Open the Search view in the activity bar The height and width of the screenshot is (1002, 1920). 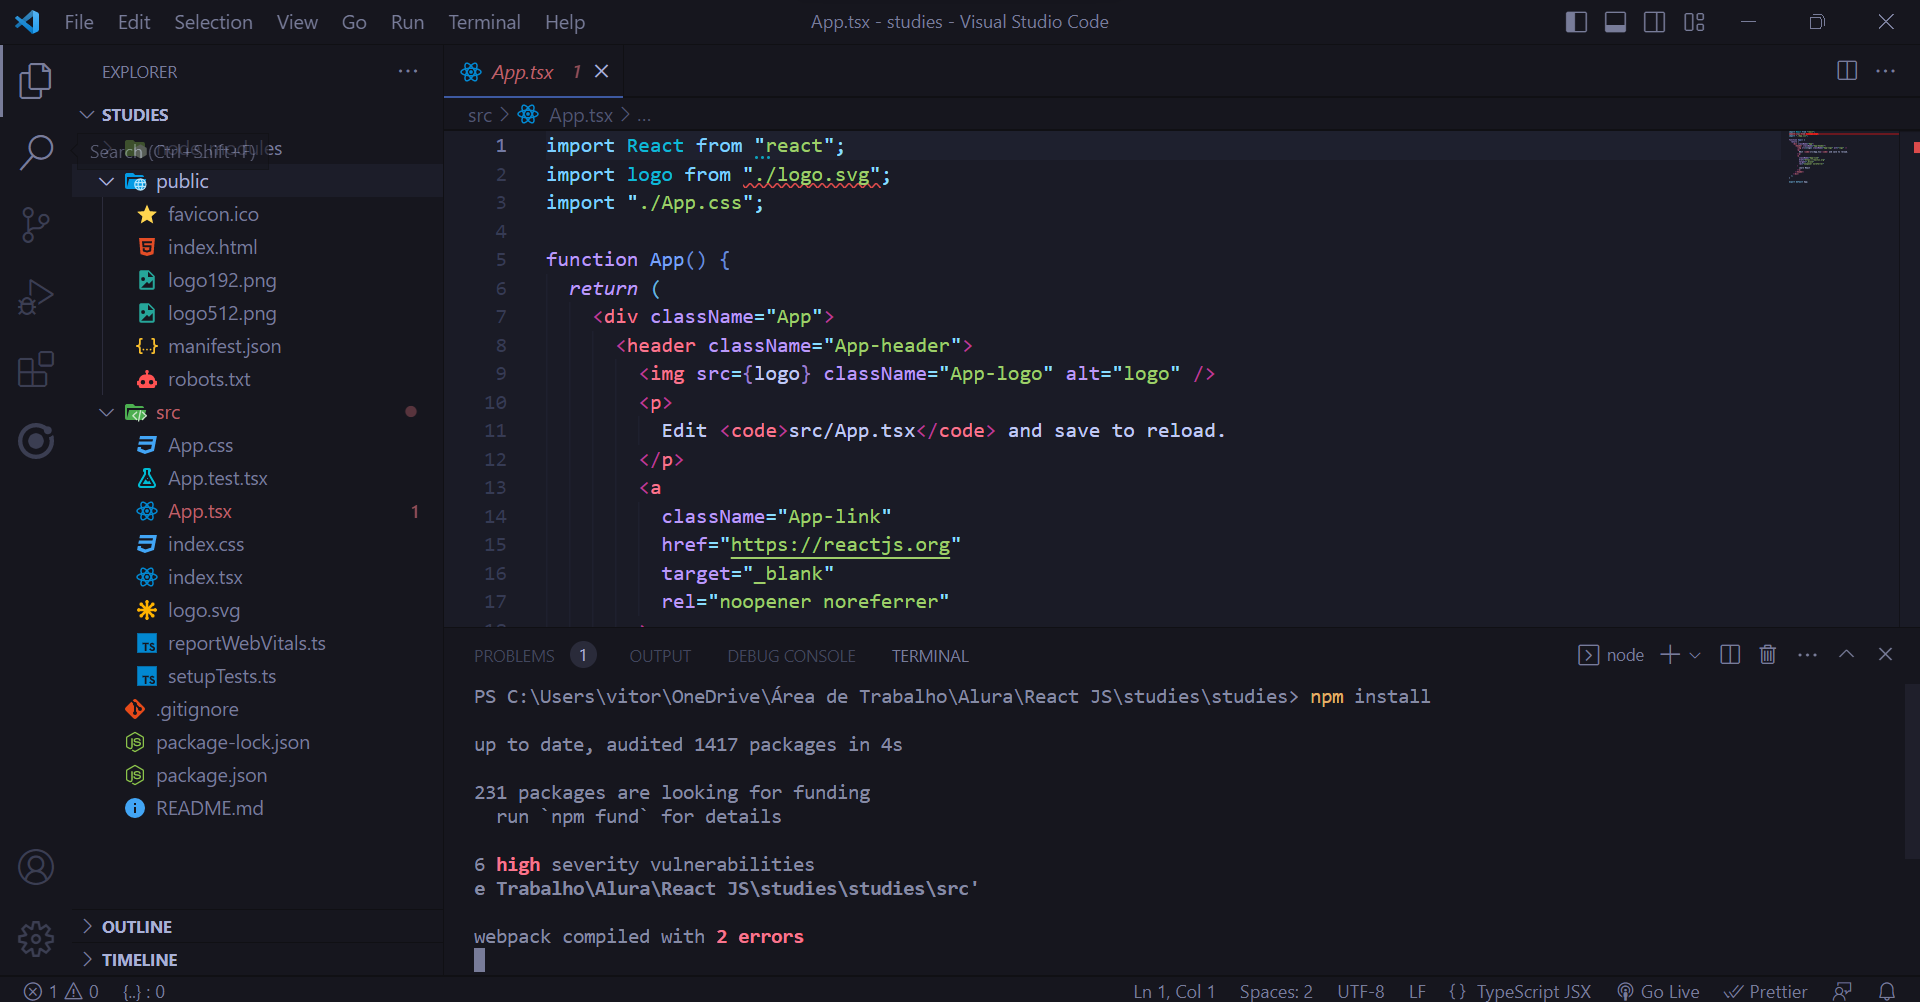point(36,153)
